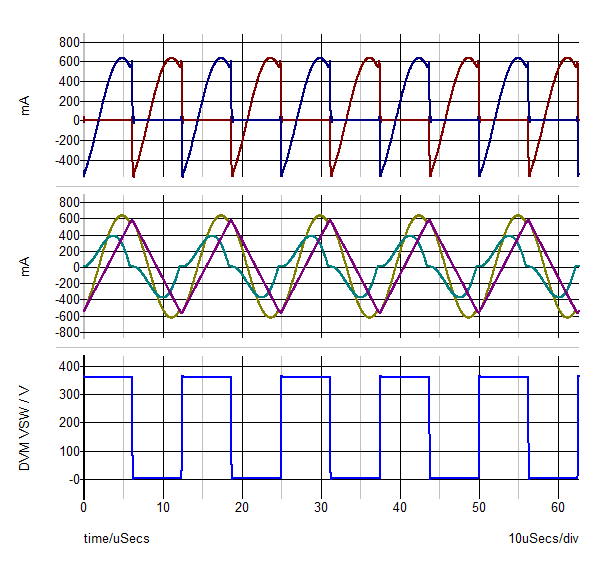
Task: Click the -400 tick in the top plot
Action: tap(66, 160)
